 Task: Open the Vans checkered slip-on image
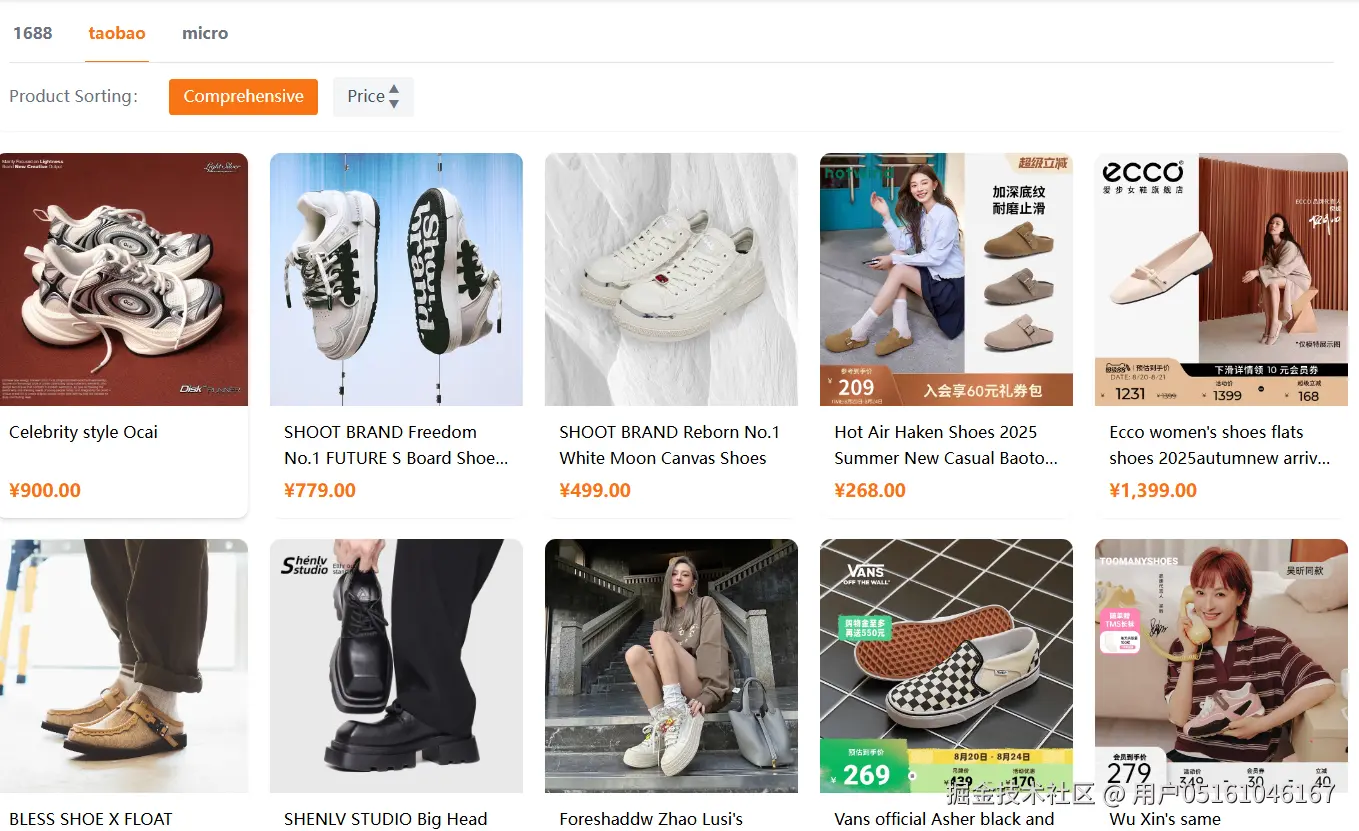point(946,666)
